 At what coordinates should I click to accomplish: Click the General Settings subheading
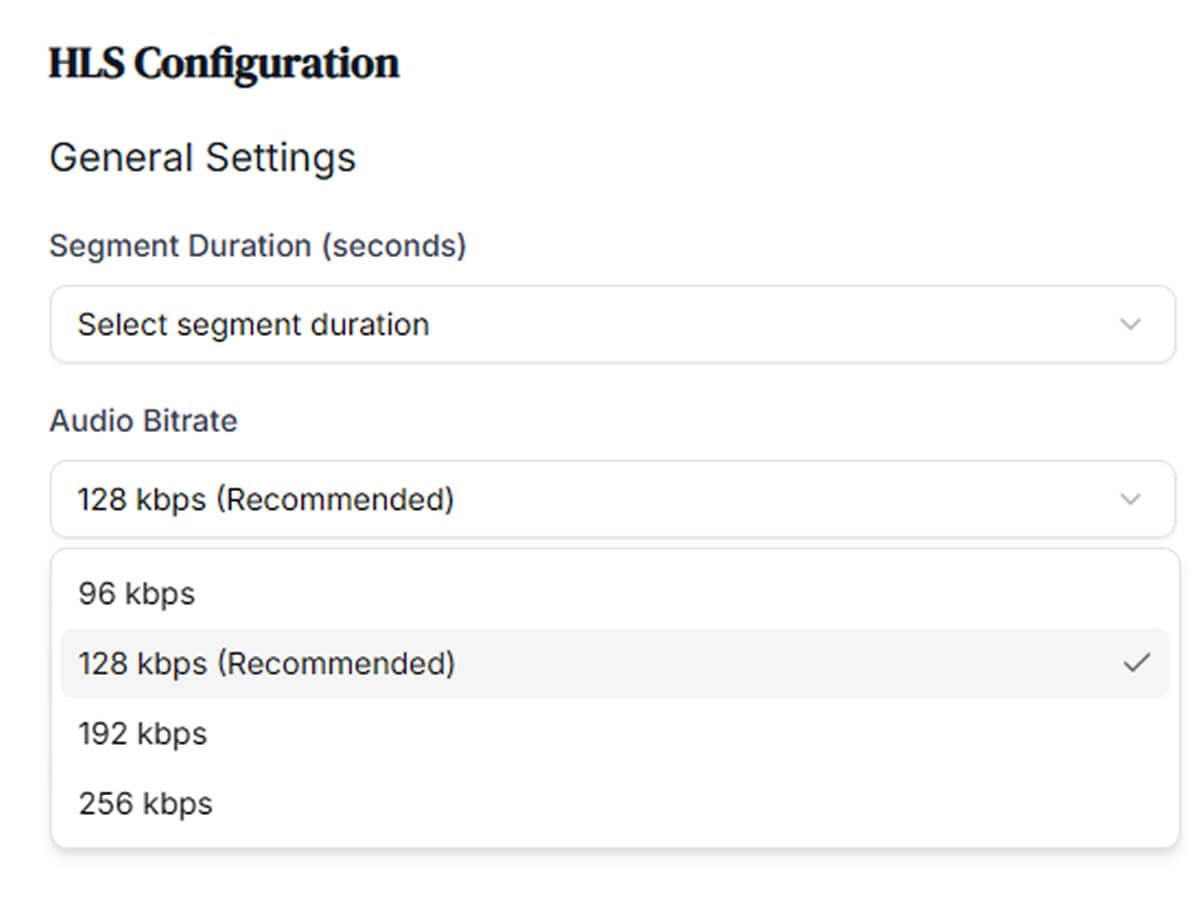tap(202, 158)
